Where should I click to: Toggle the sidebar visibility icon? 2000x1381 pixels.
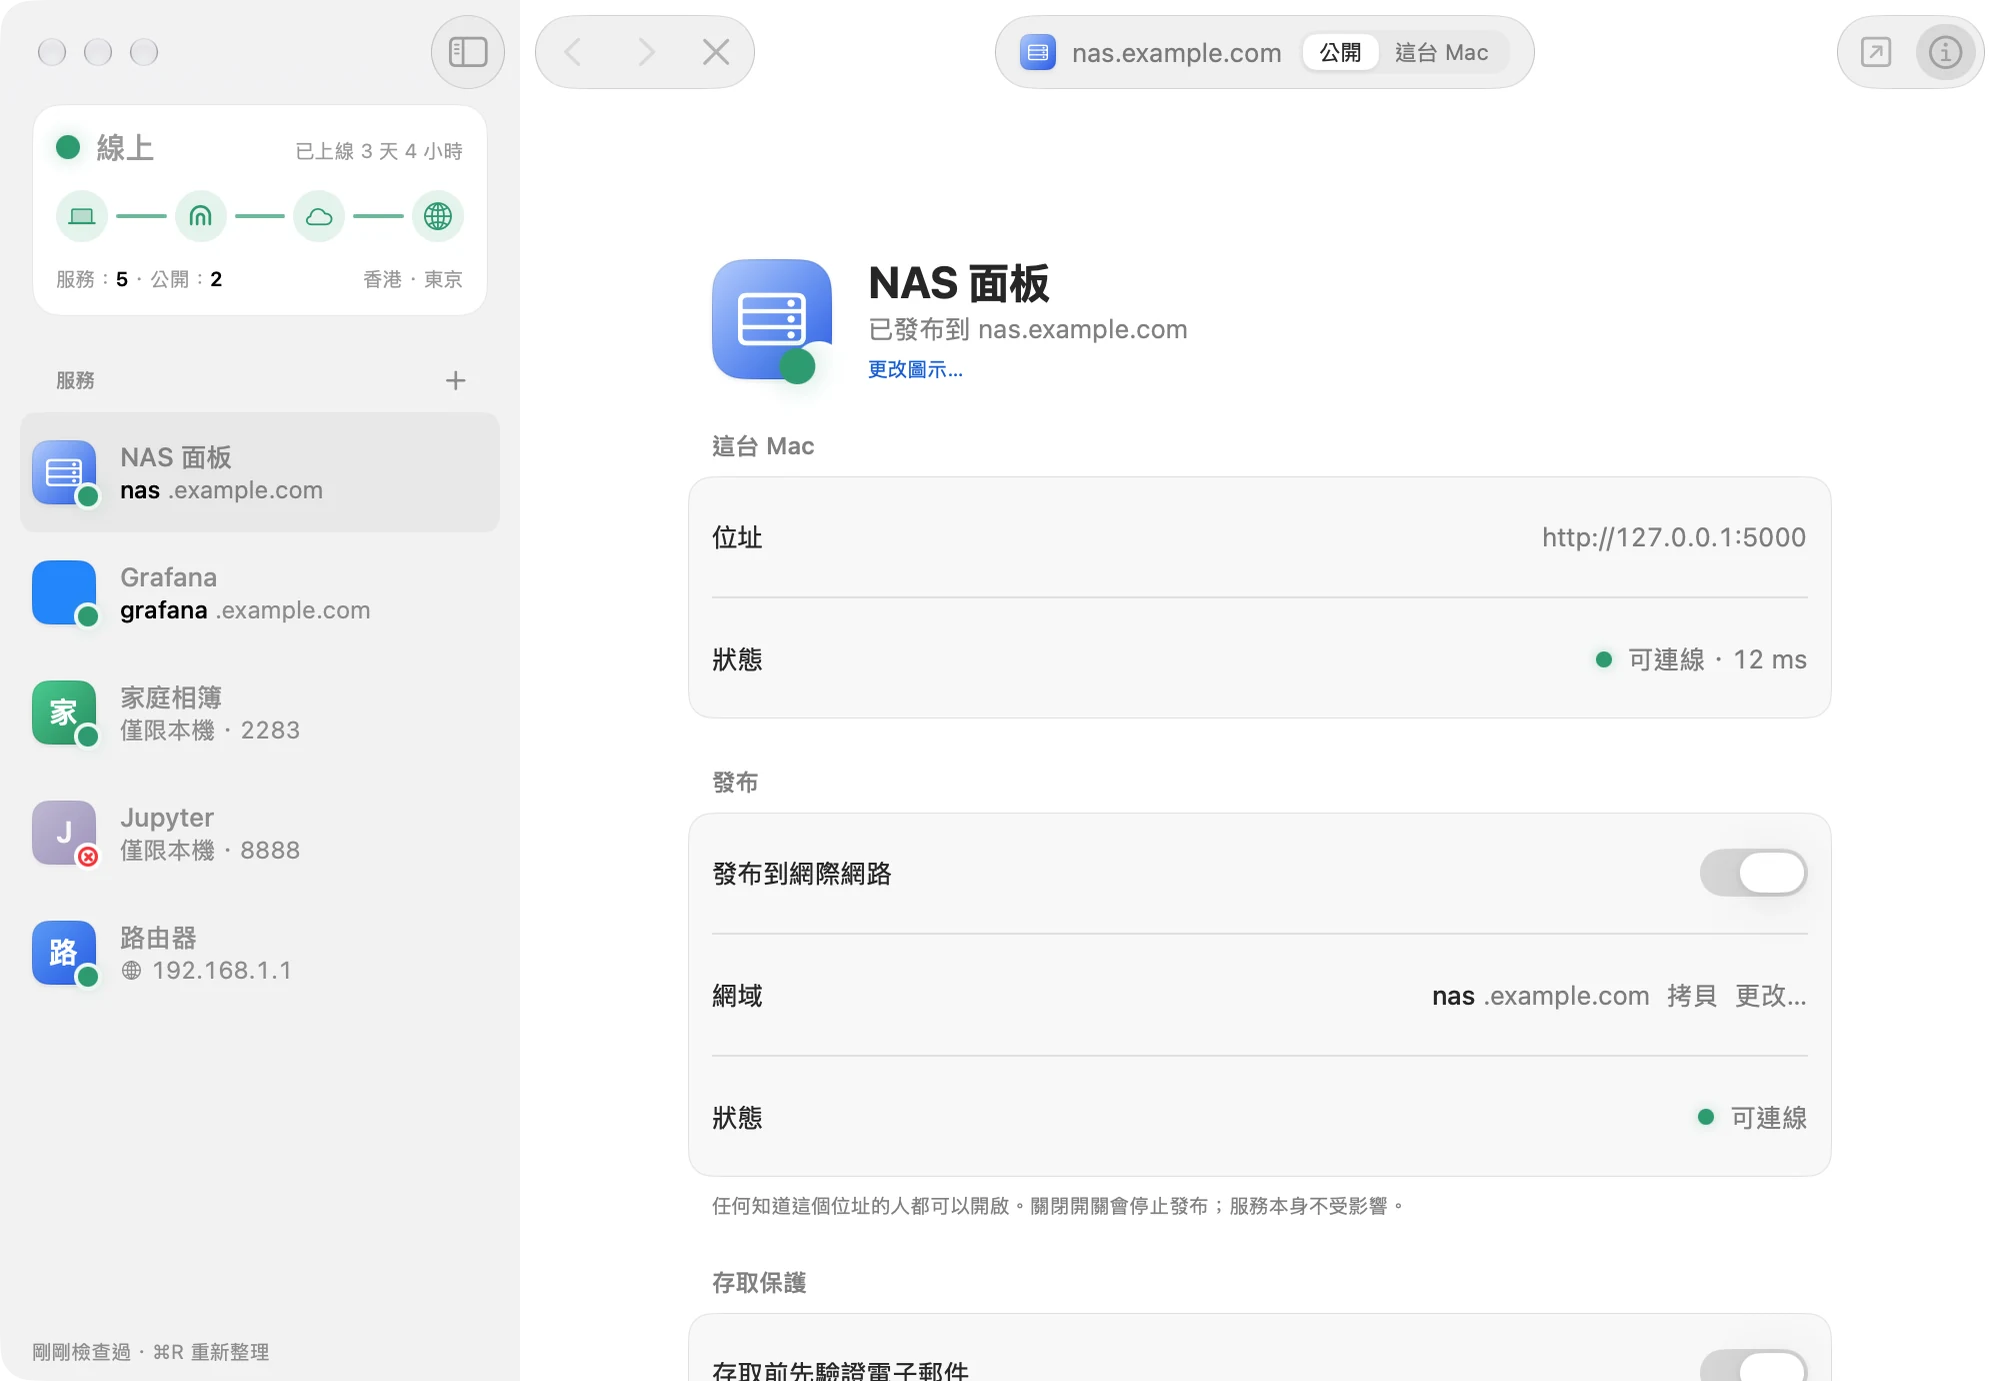coord(467,52)
